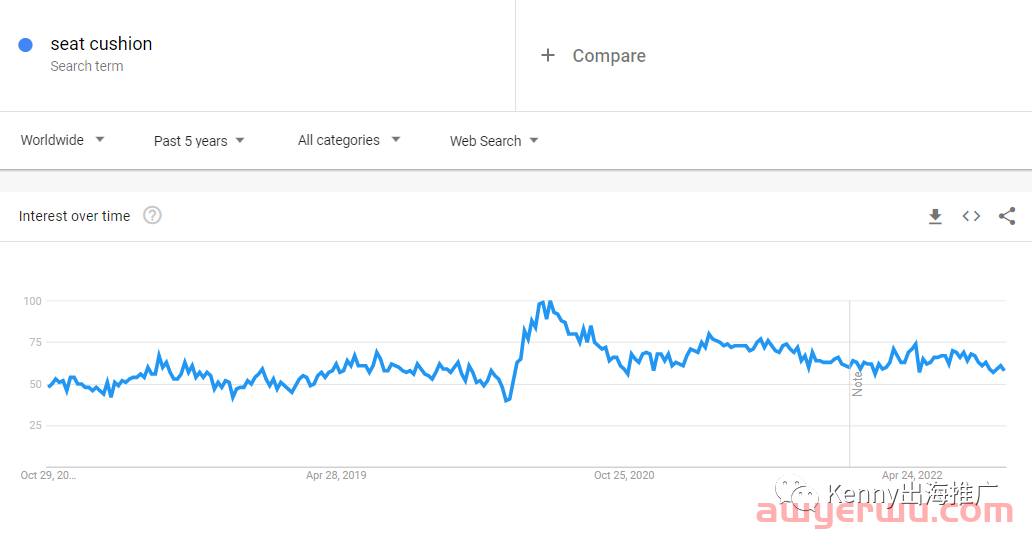This screenshot has height=542, width=1032.
Task: Click the plus icon beside Compare
Action: coord(548,55)
